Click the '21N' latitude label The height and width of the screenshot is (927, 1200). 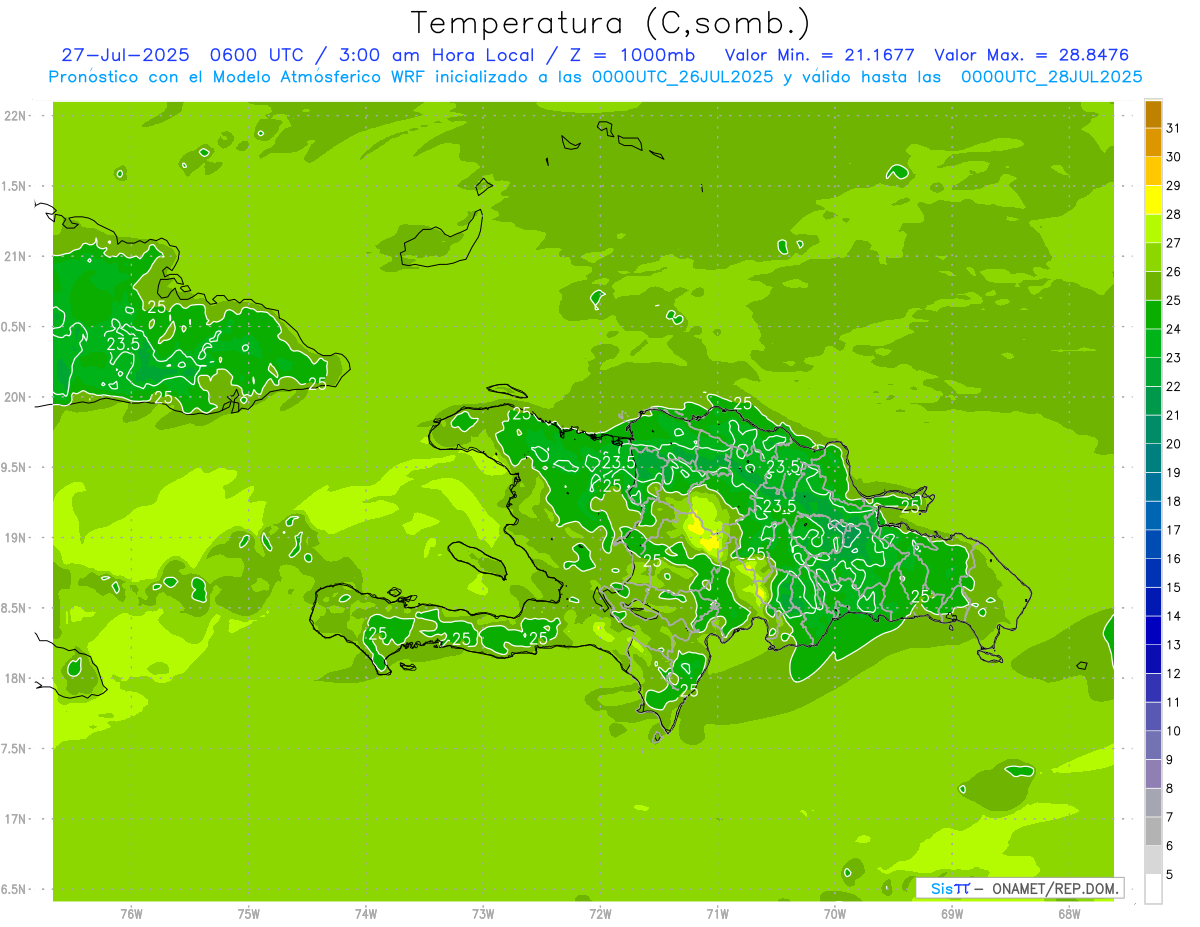tap(16, 256)
